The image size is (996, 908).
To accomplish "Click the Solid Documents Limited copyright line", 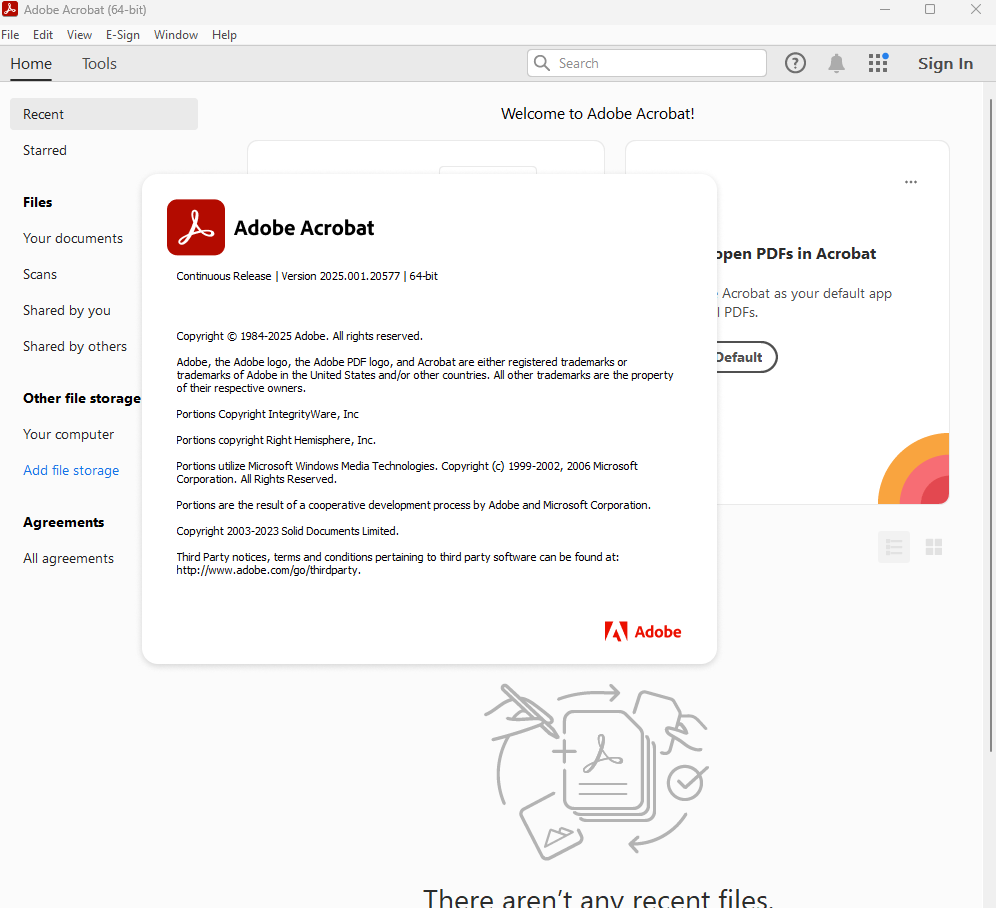I will click(x=288, y=531).
